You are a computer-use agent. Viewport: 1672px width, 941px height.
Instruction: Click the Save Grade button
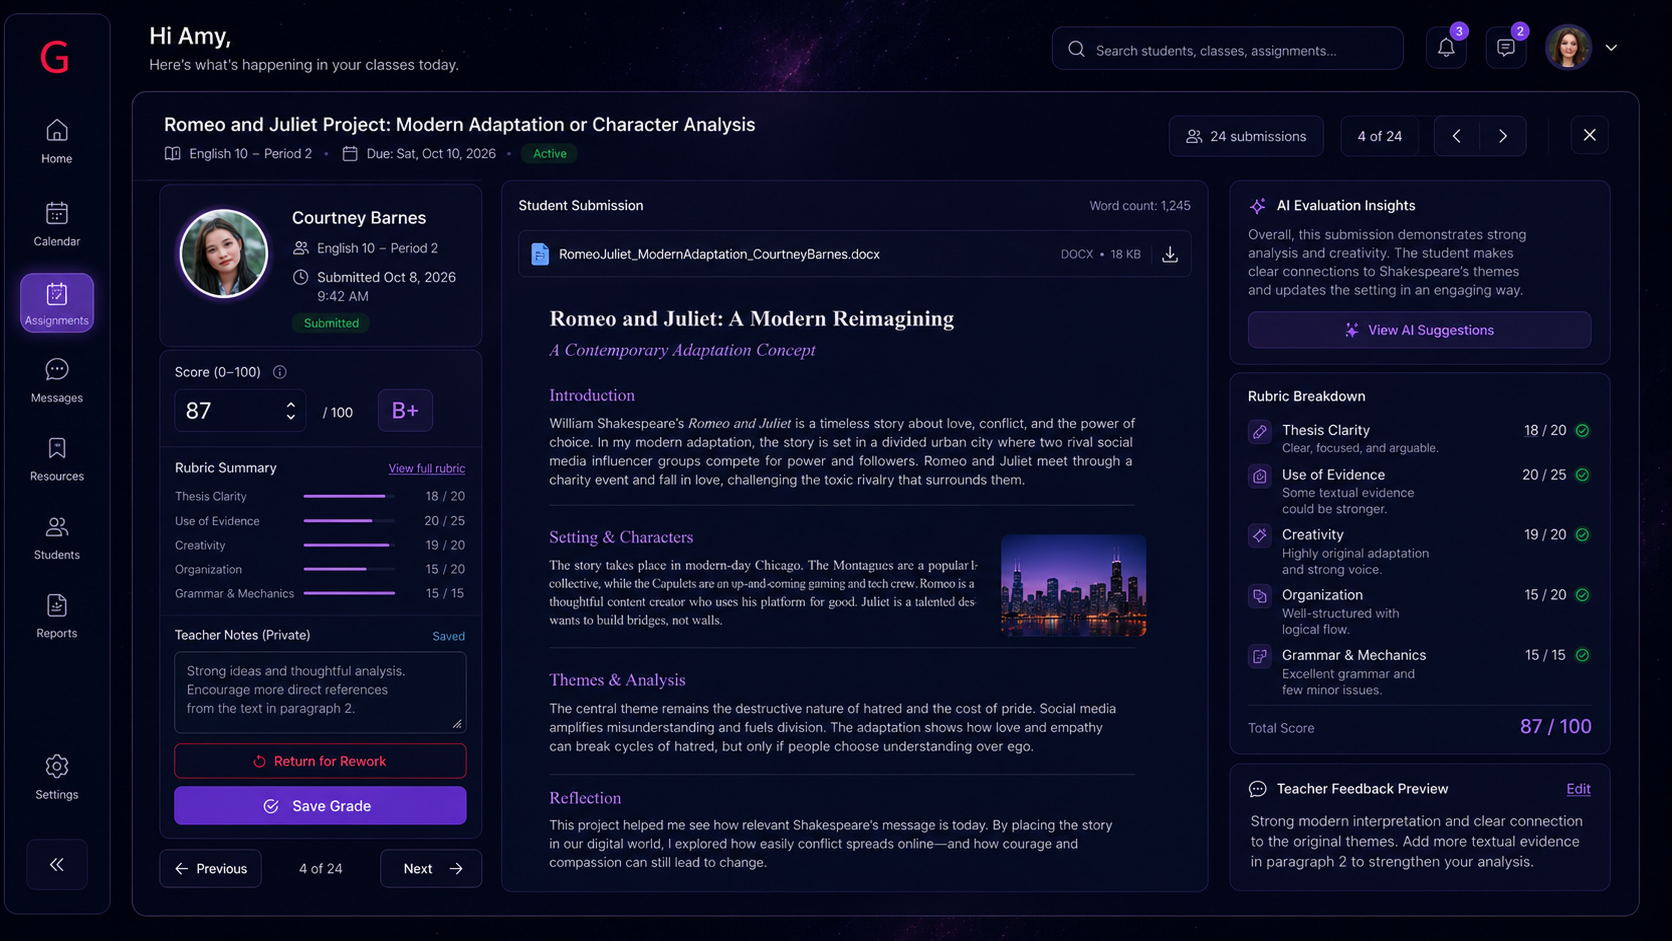pos(320,806)
